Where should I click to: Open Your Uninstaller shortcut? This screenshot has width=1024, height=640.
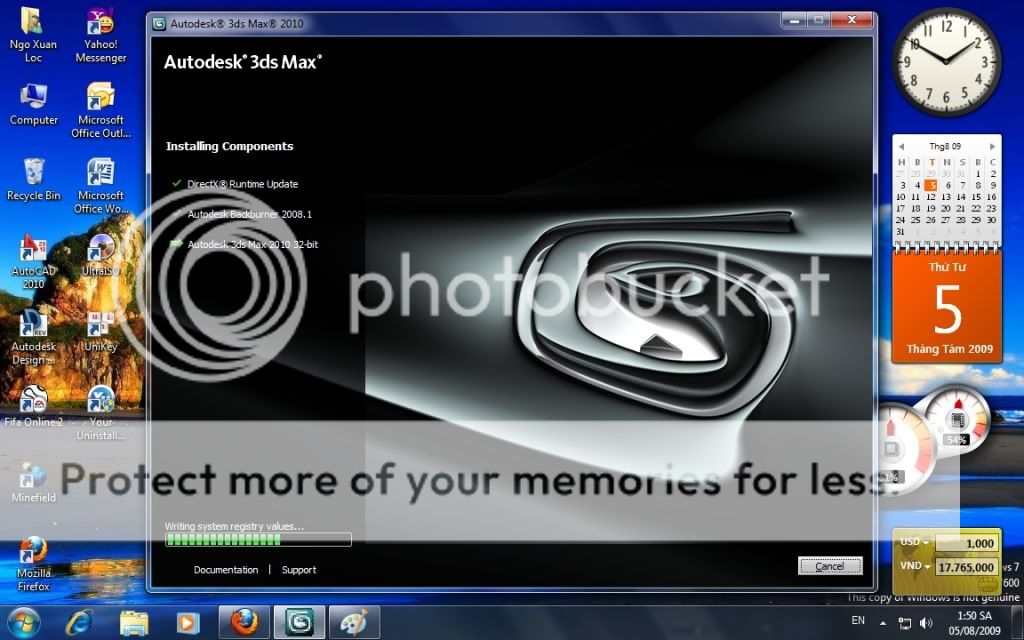click(x=101, y=413)
